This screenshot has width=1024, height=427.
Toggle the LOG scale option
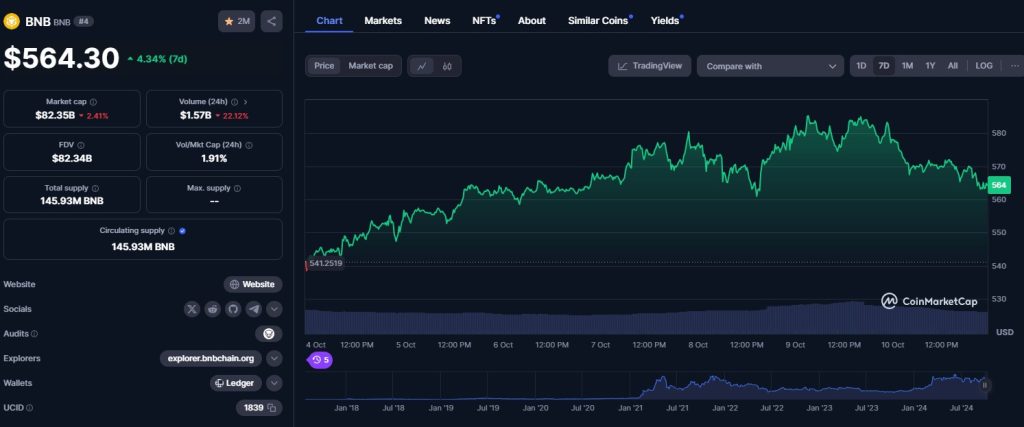(x=984, y=66)
